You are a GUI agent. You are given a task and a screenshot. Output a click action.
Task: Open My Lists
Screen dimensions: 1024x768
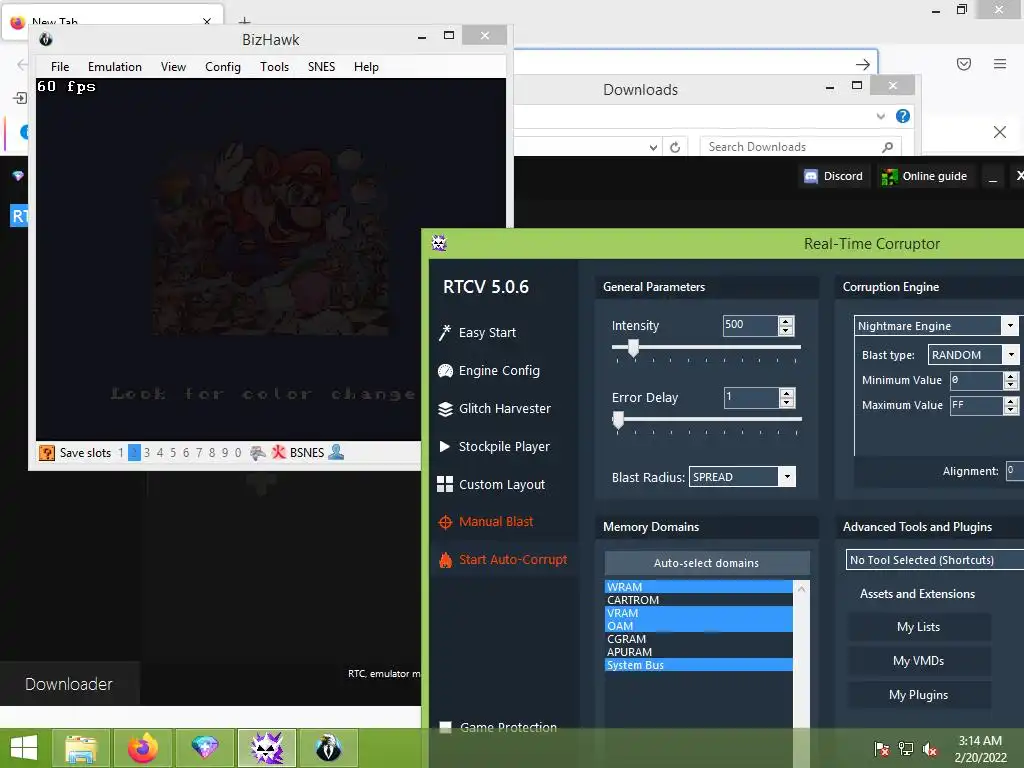pos(918,627)
